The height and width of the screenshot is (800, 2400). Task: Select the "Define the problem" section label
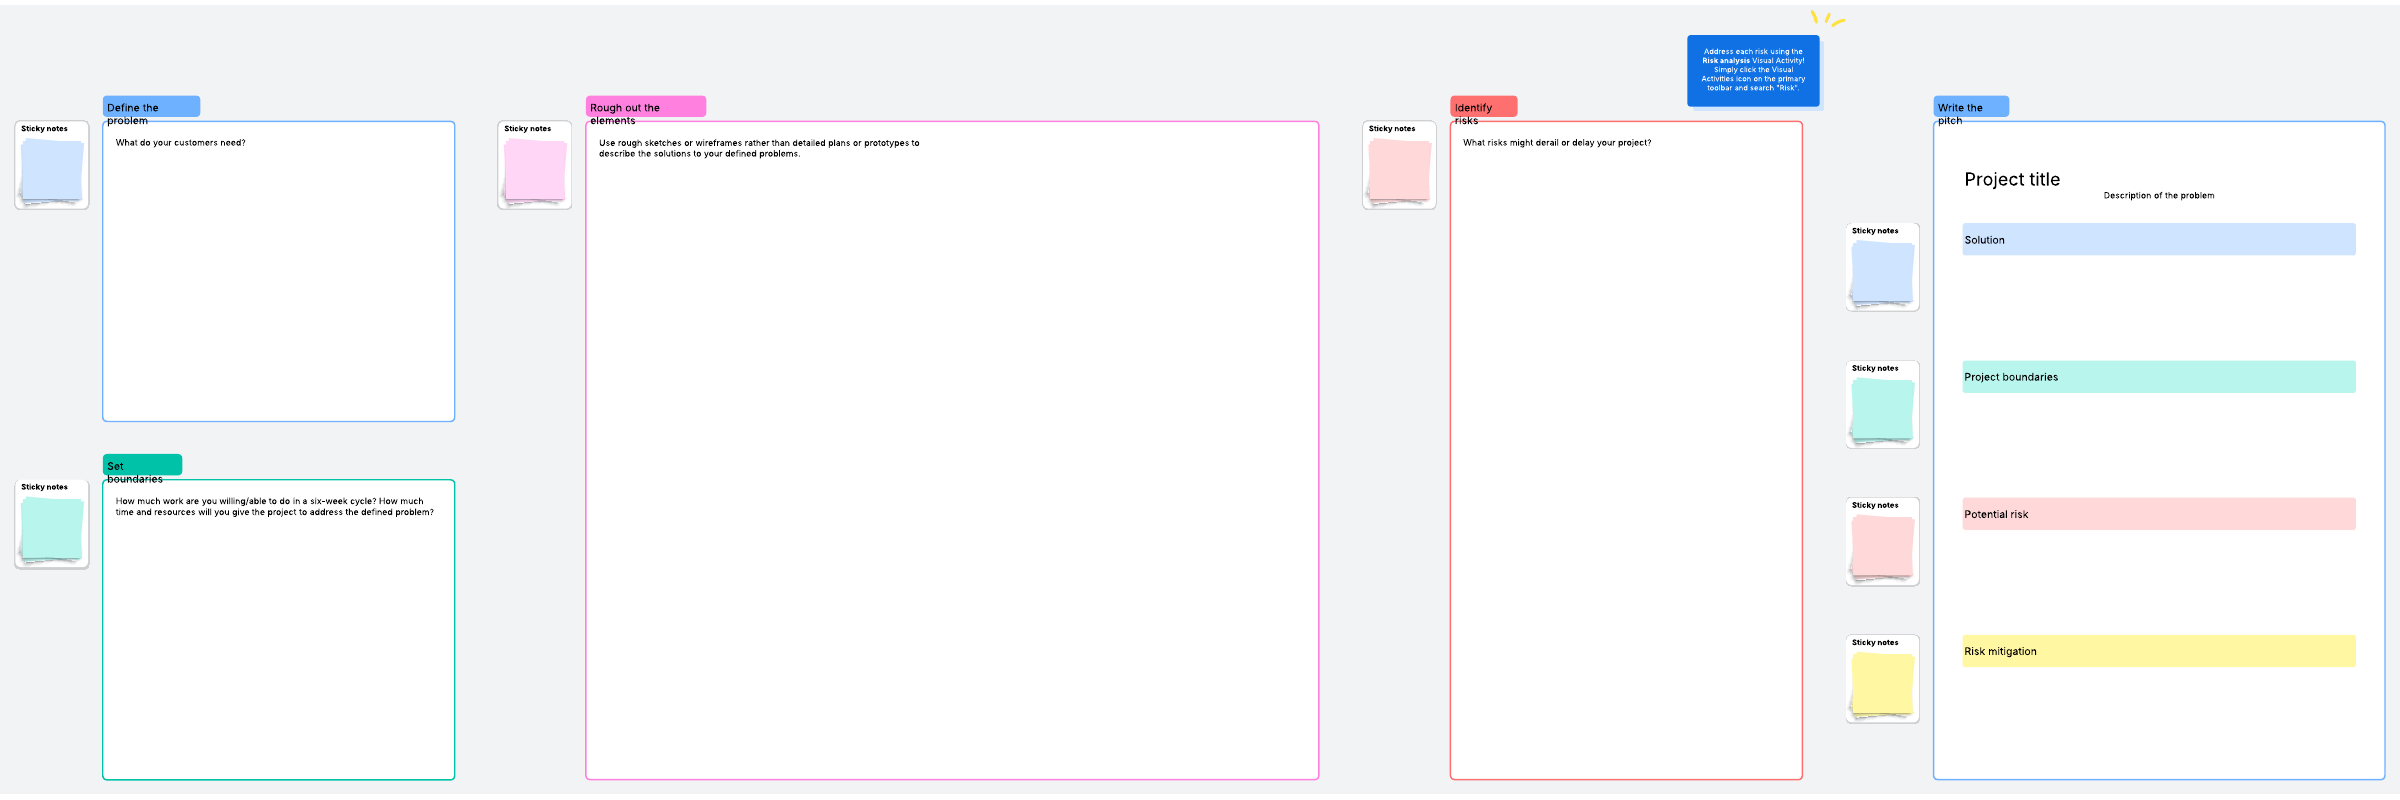151,107
